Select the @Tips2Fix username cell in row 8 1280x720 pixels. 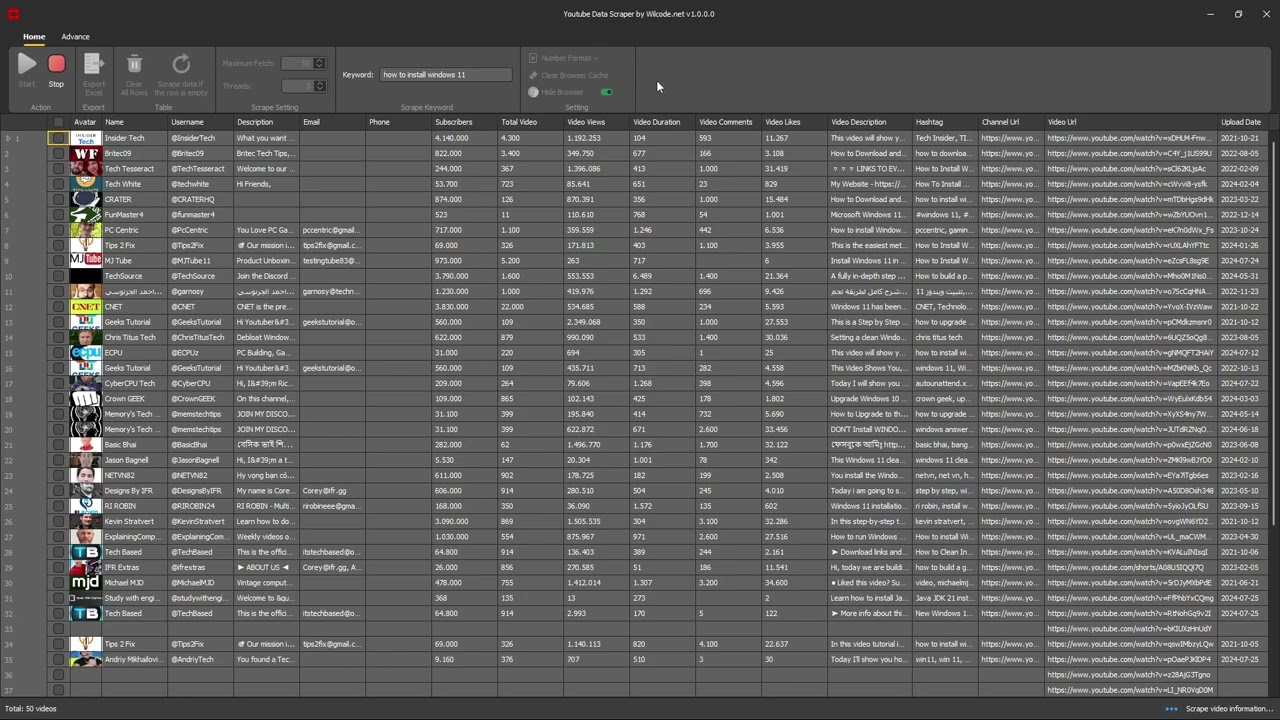[x=201, y=245]
